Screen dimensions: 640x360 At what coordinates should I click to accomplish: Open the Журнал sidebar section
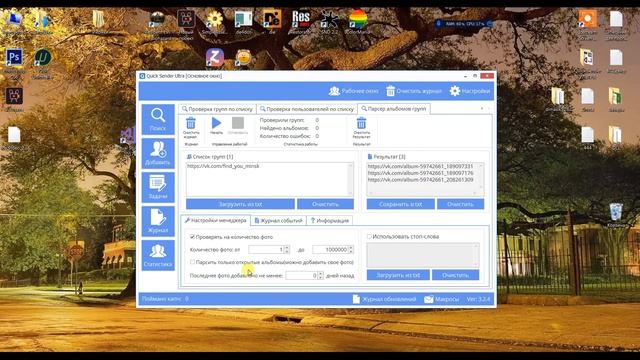coord(158,221)
